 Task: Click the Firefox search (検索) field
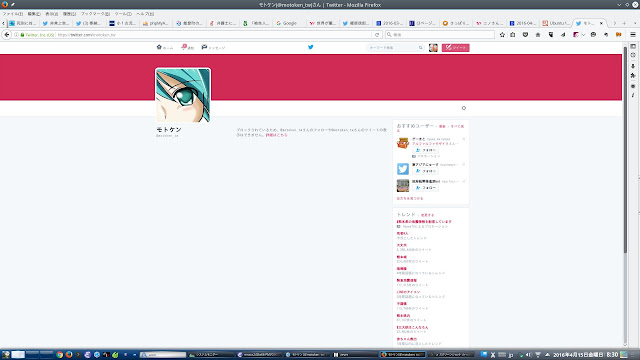coord(440,35)
